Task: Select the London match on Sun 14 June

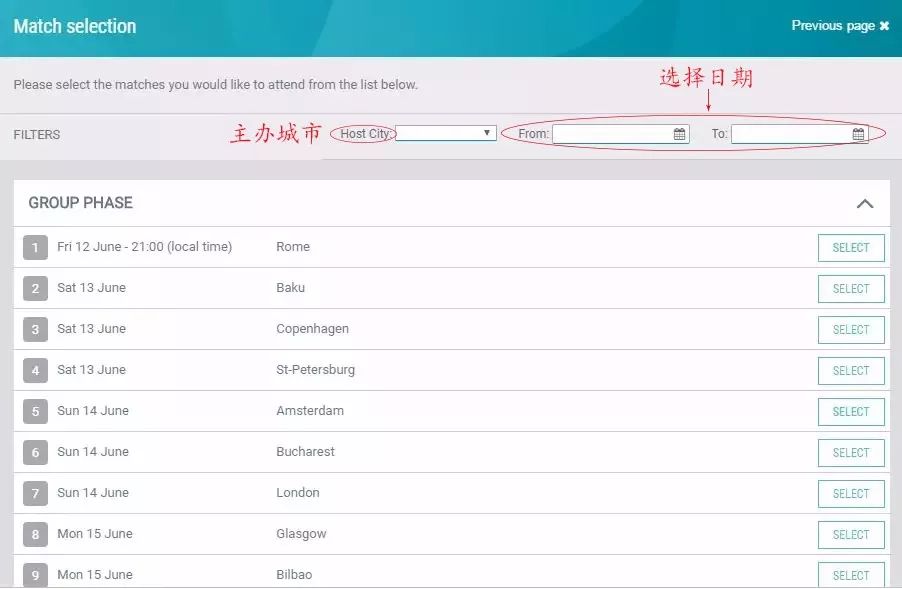Action: pyautogui.click(x=851, y=493)
